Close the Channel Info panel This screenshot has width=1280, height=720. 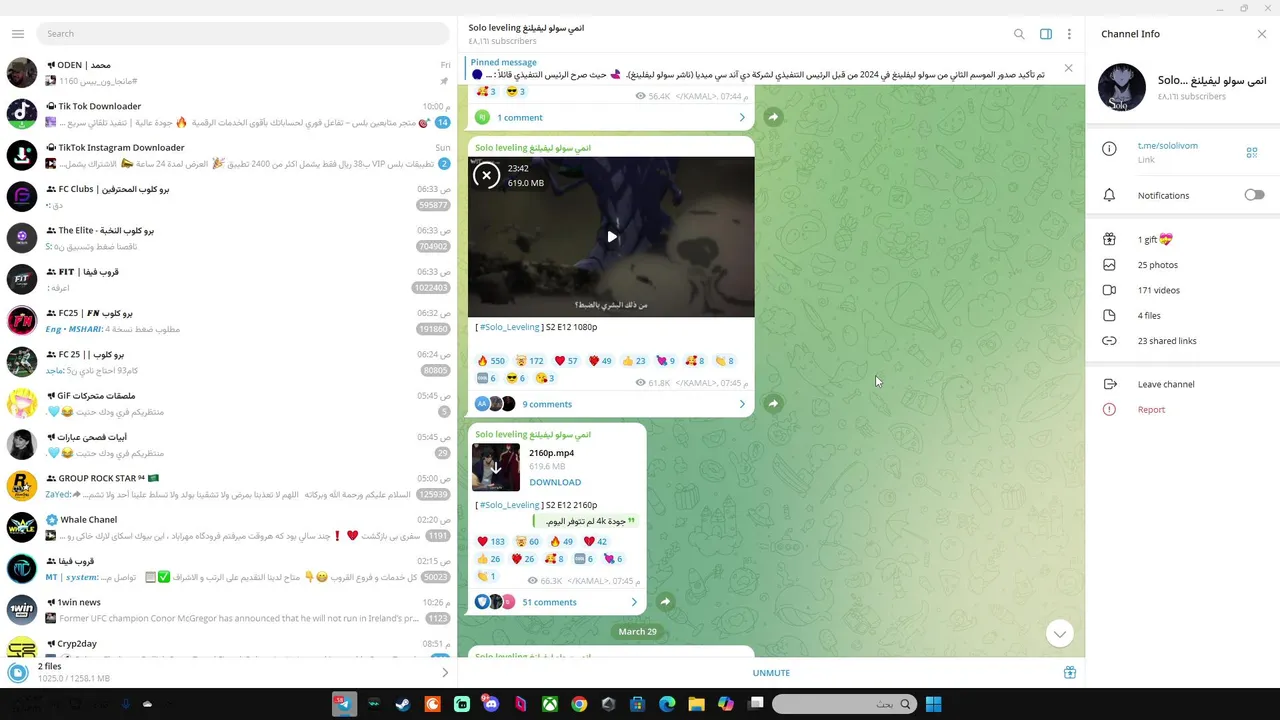coord(1262,34)
